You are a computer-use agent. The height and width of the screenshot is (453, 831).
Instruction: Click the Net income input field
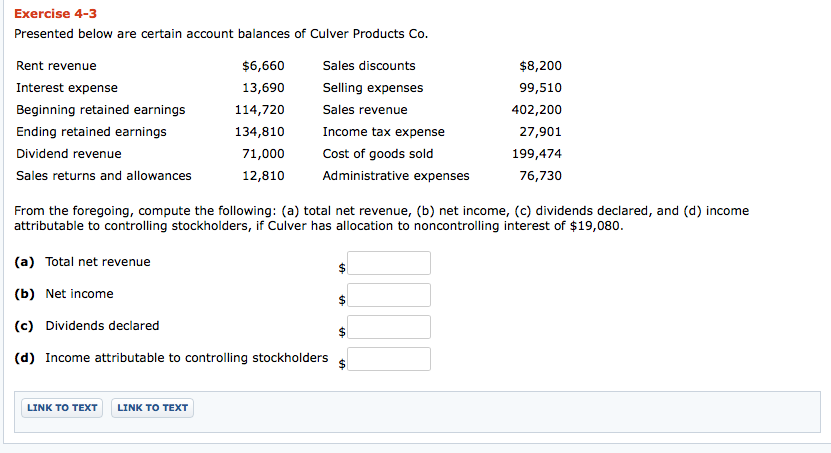[388, 295]
